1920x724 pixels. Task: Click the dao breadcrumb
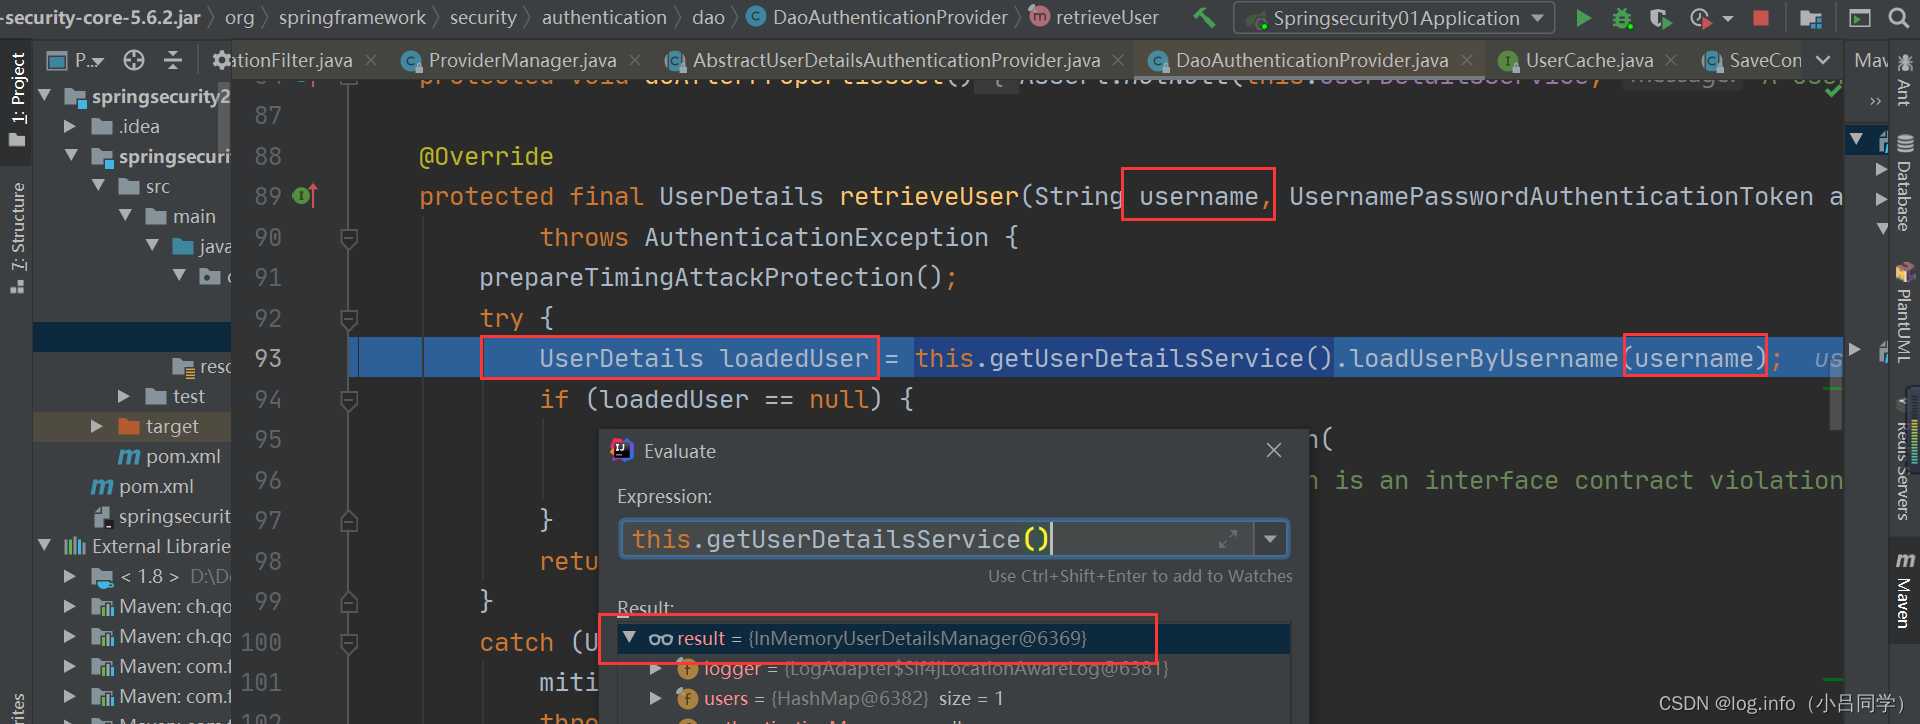click(708, 17)
